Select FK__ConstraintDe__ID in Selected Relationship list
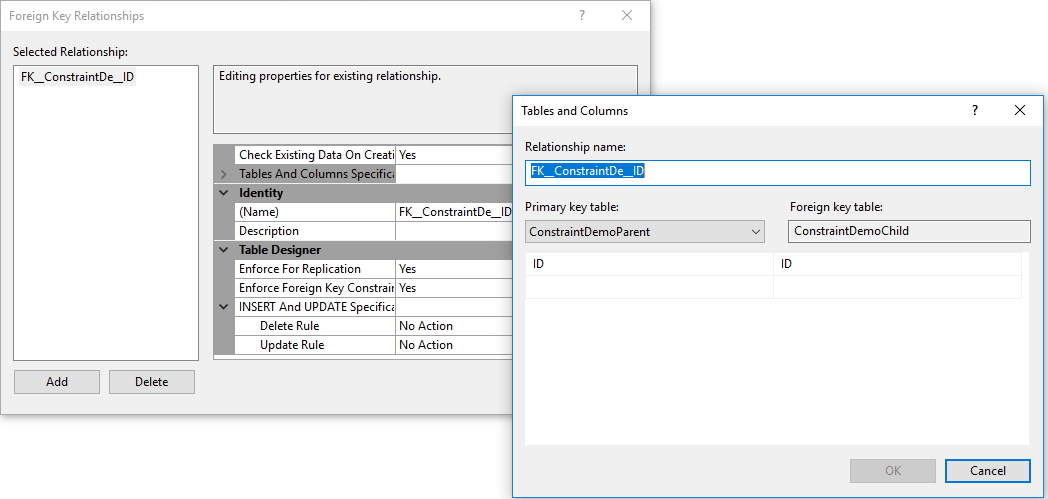 point(78,77)
